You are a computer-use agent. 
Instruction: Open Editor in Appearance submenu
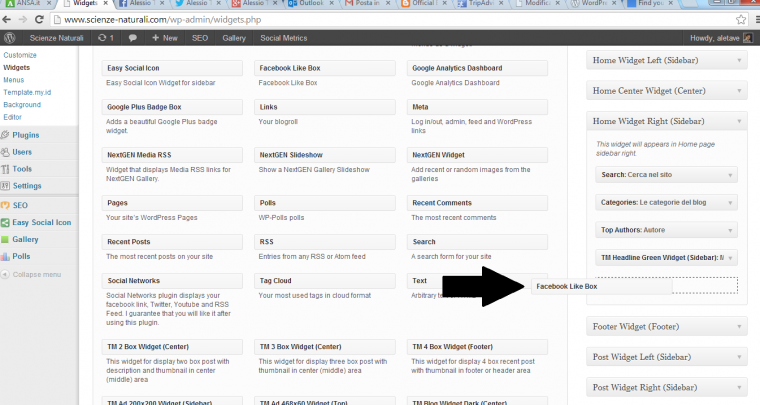(x=13, y=117)
